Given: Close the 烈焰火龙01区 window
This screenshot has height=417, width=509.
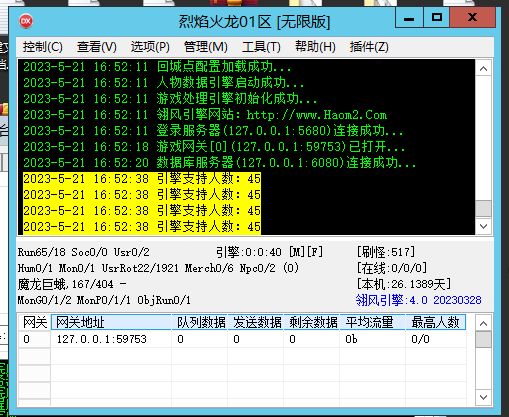Looking at the screenshot, I should [x=472, y=18].
